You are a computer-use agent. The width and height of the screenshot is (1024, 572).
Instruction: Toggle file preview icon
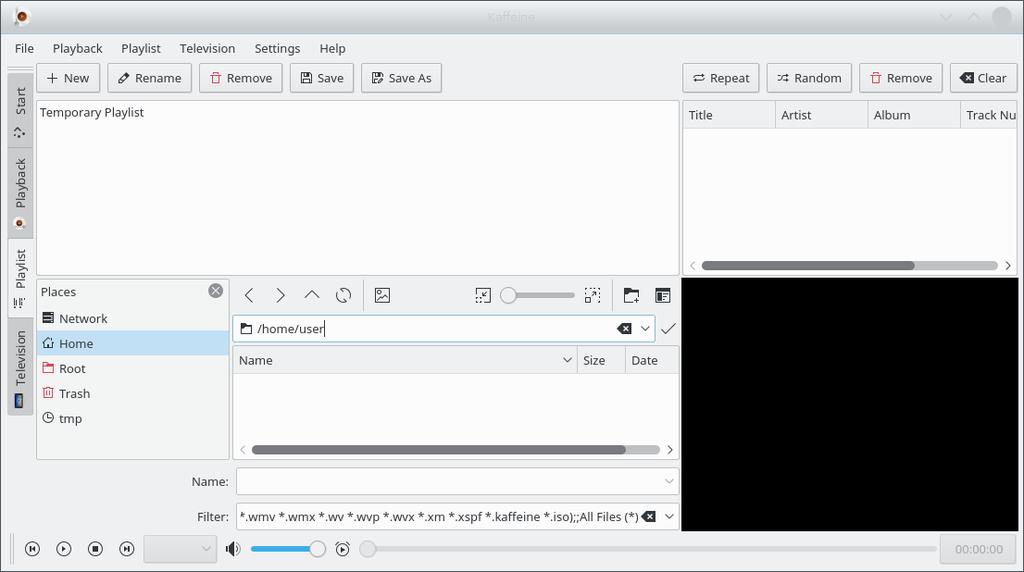coord(382,295)
